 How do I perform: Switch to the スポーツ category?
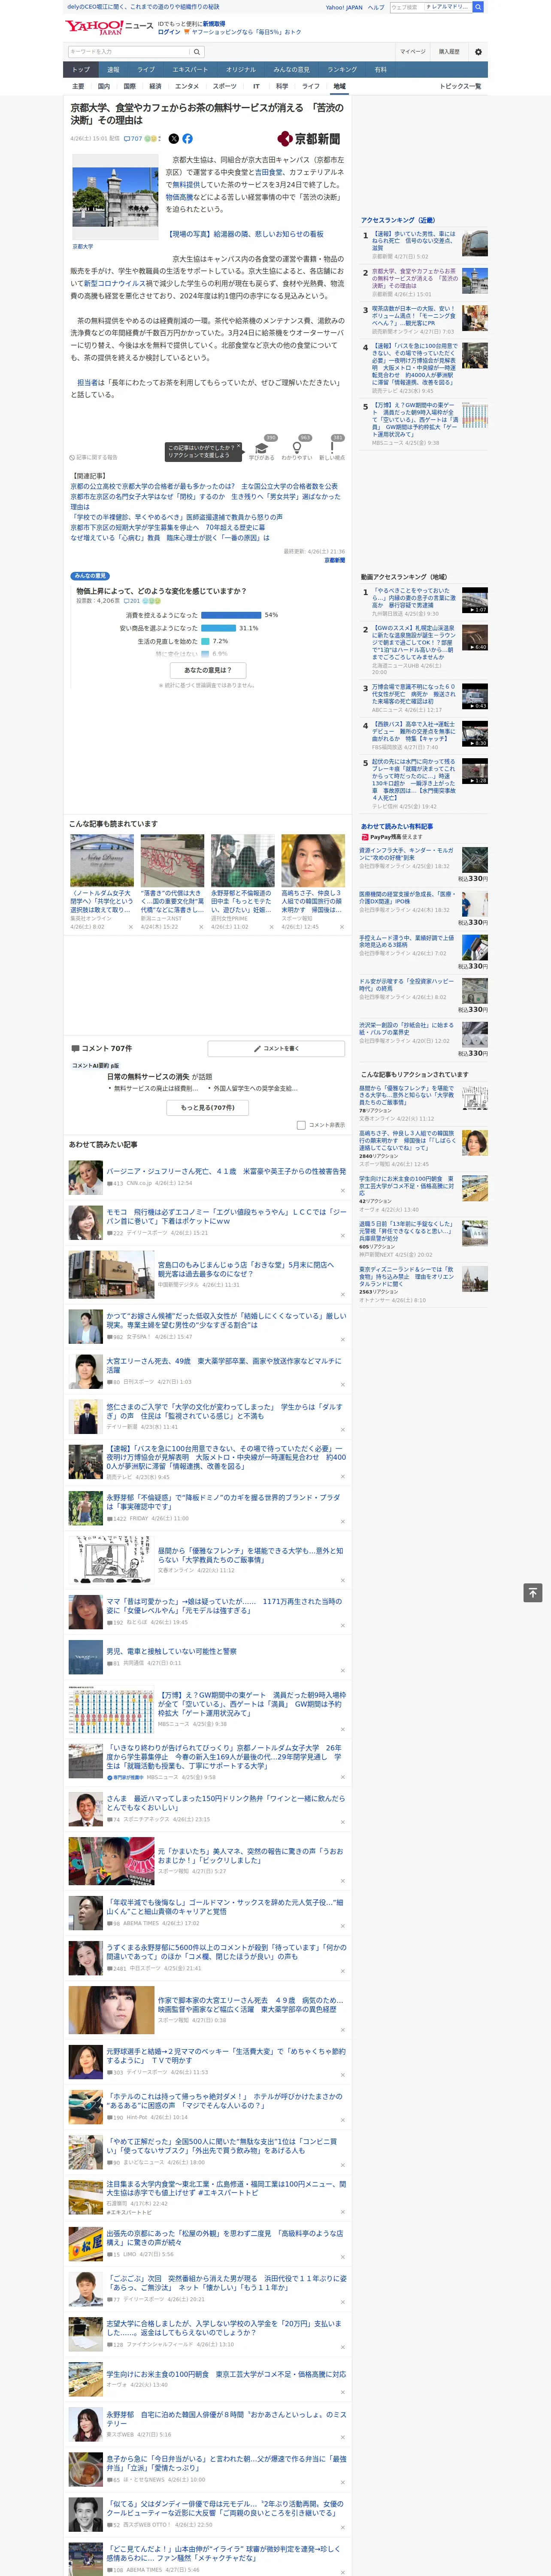[x=225, y=86]
